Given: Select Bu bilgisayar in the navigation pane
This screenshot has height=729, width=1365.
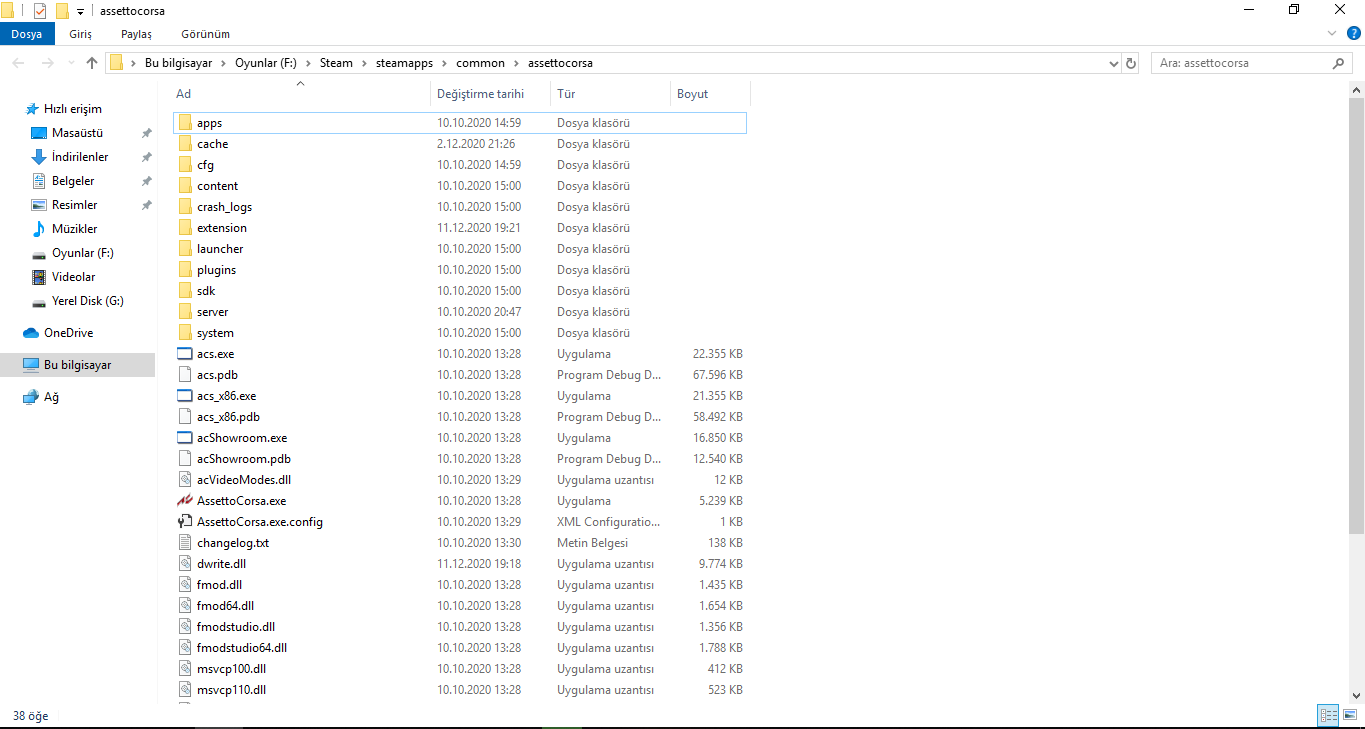Looking at the screenshot, I should click(x=78, y=365).
